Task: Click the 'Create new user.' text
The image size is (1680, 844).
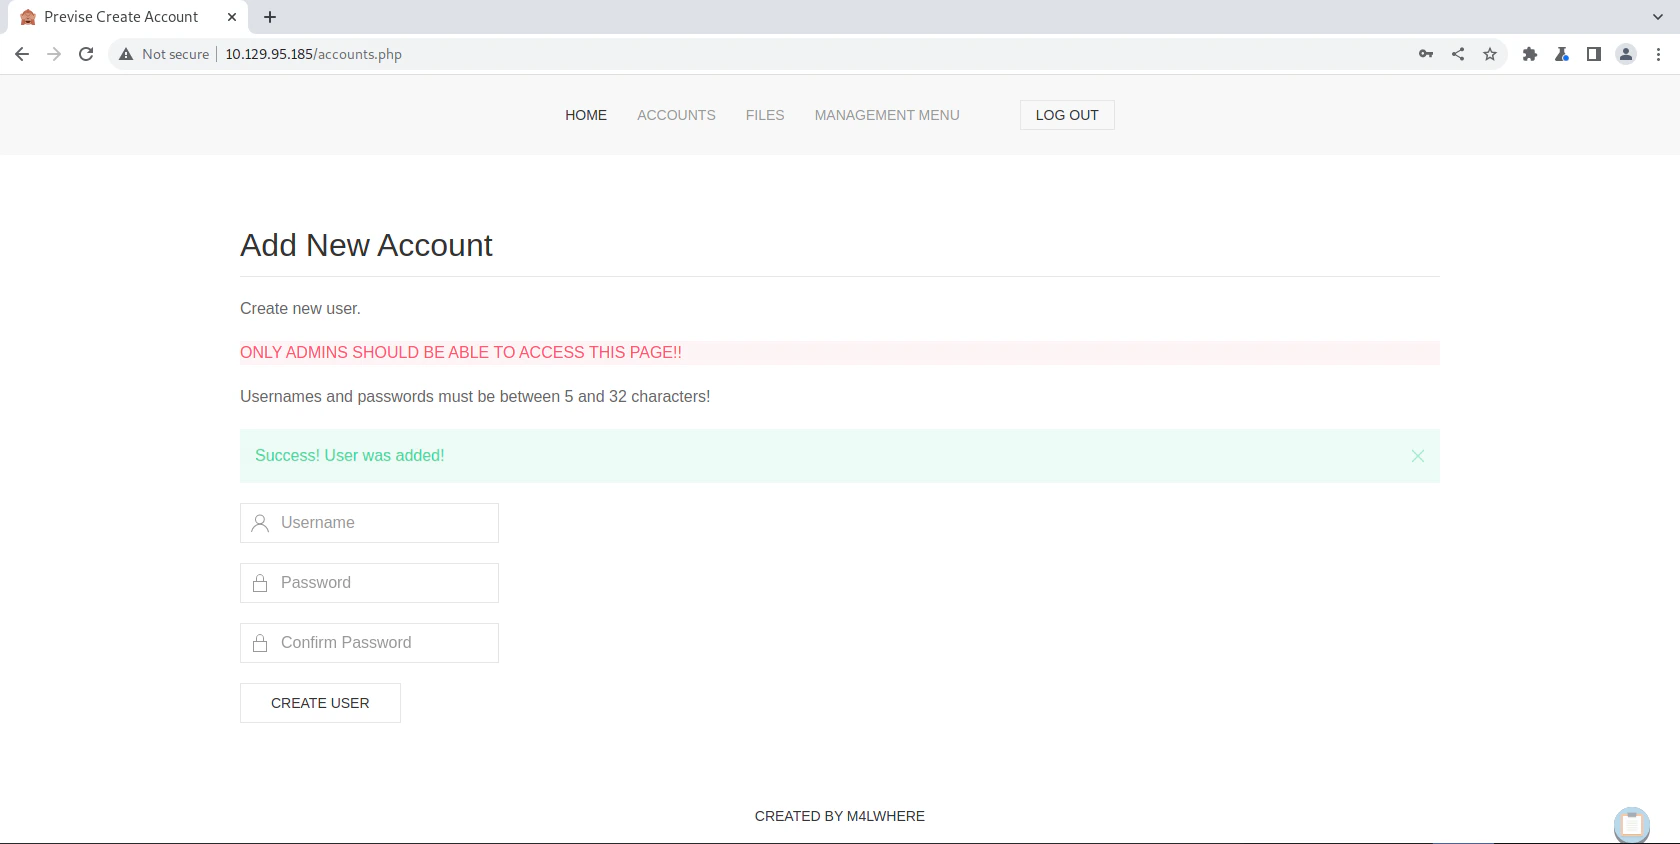Action: [300, 309]
